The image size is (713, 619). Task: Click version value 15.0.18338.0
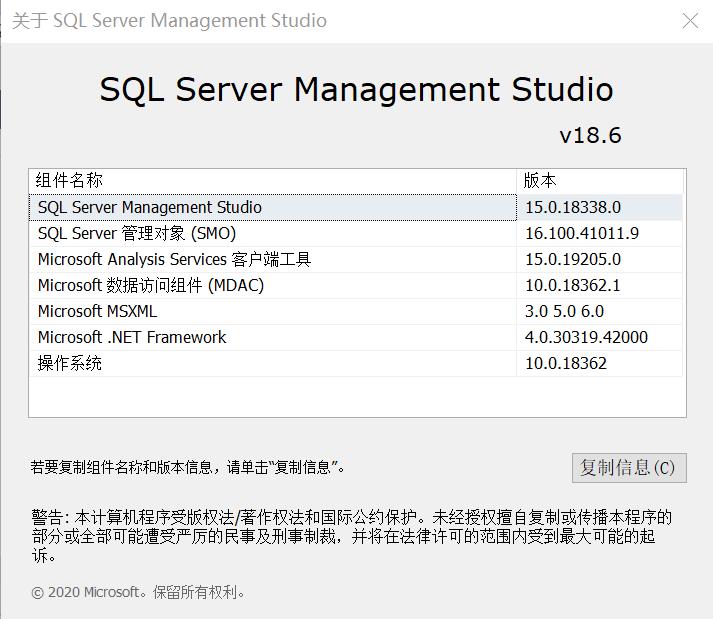(x=573, y=207)
